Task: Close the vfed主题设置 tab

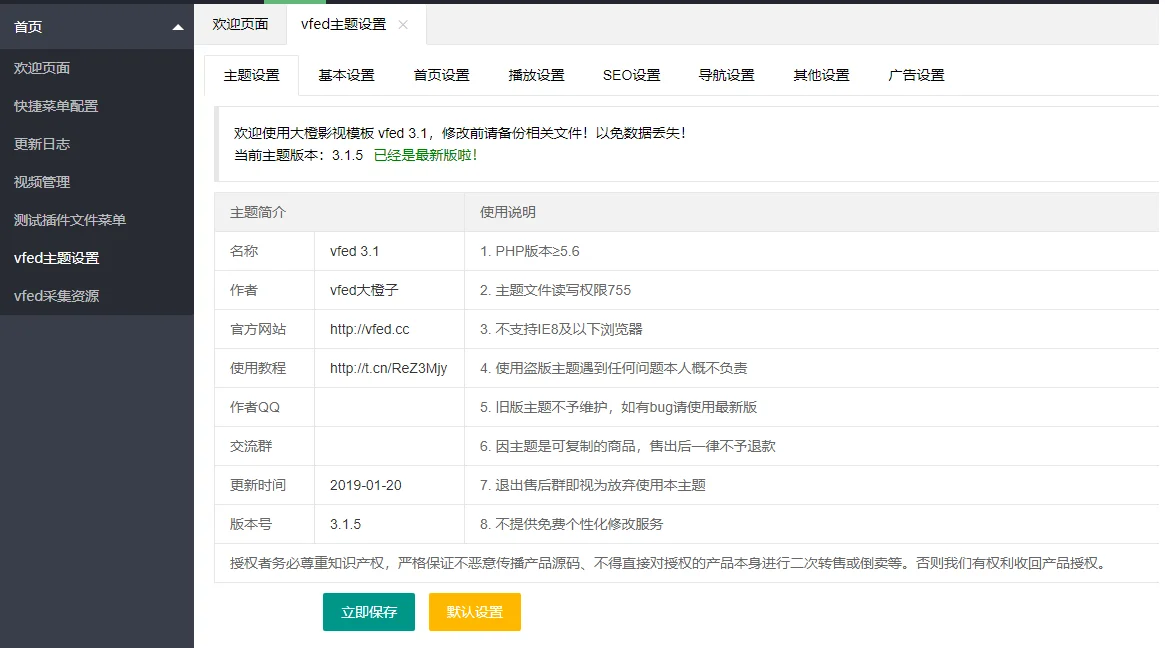Action: [x=403, y=25]
